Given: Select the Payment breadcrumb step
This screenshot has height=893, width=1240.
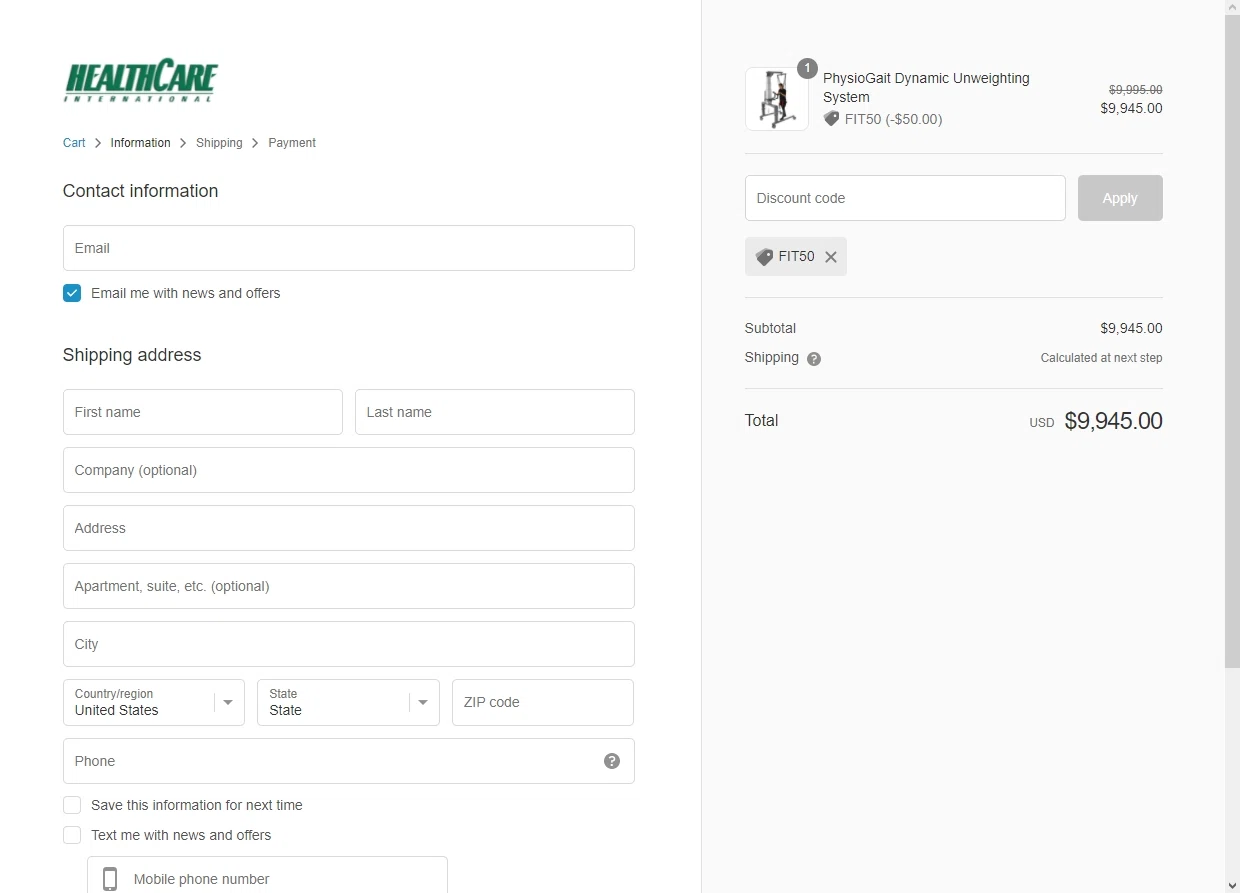Looking at the screenshot, I should point(292,143).
